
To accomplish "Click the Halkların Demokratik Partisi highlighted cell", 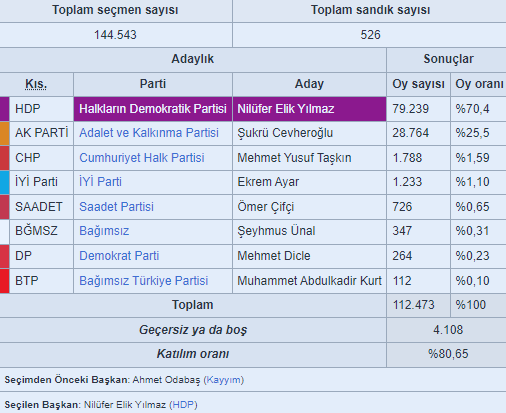I will [x=153, y=109].
